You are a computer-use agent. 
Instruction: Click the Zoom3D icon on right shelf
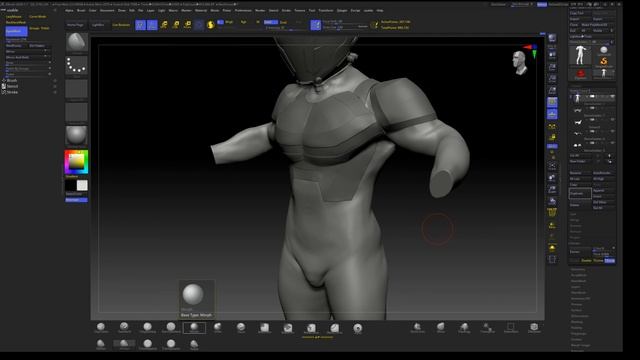tap(552, 189)
